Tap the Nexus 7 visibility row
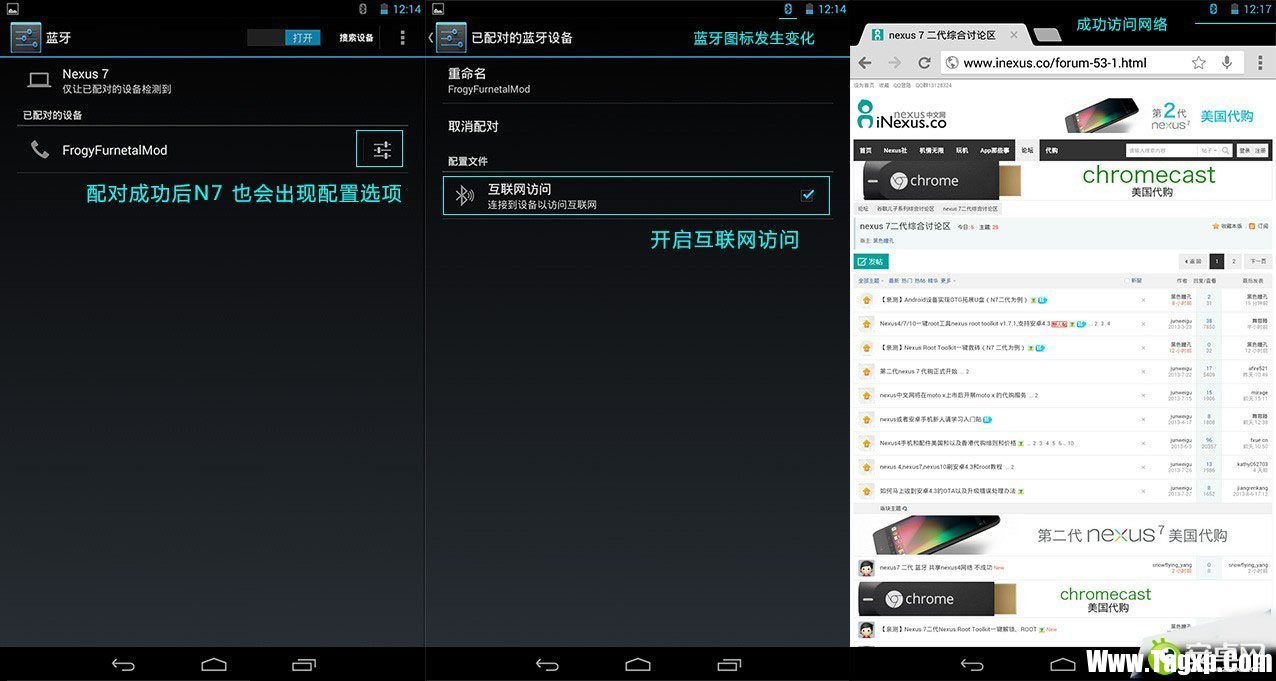This screenshot has width=1276, height=681. click(212, 81)
